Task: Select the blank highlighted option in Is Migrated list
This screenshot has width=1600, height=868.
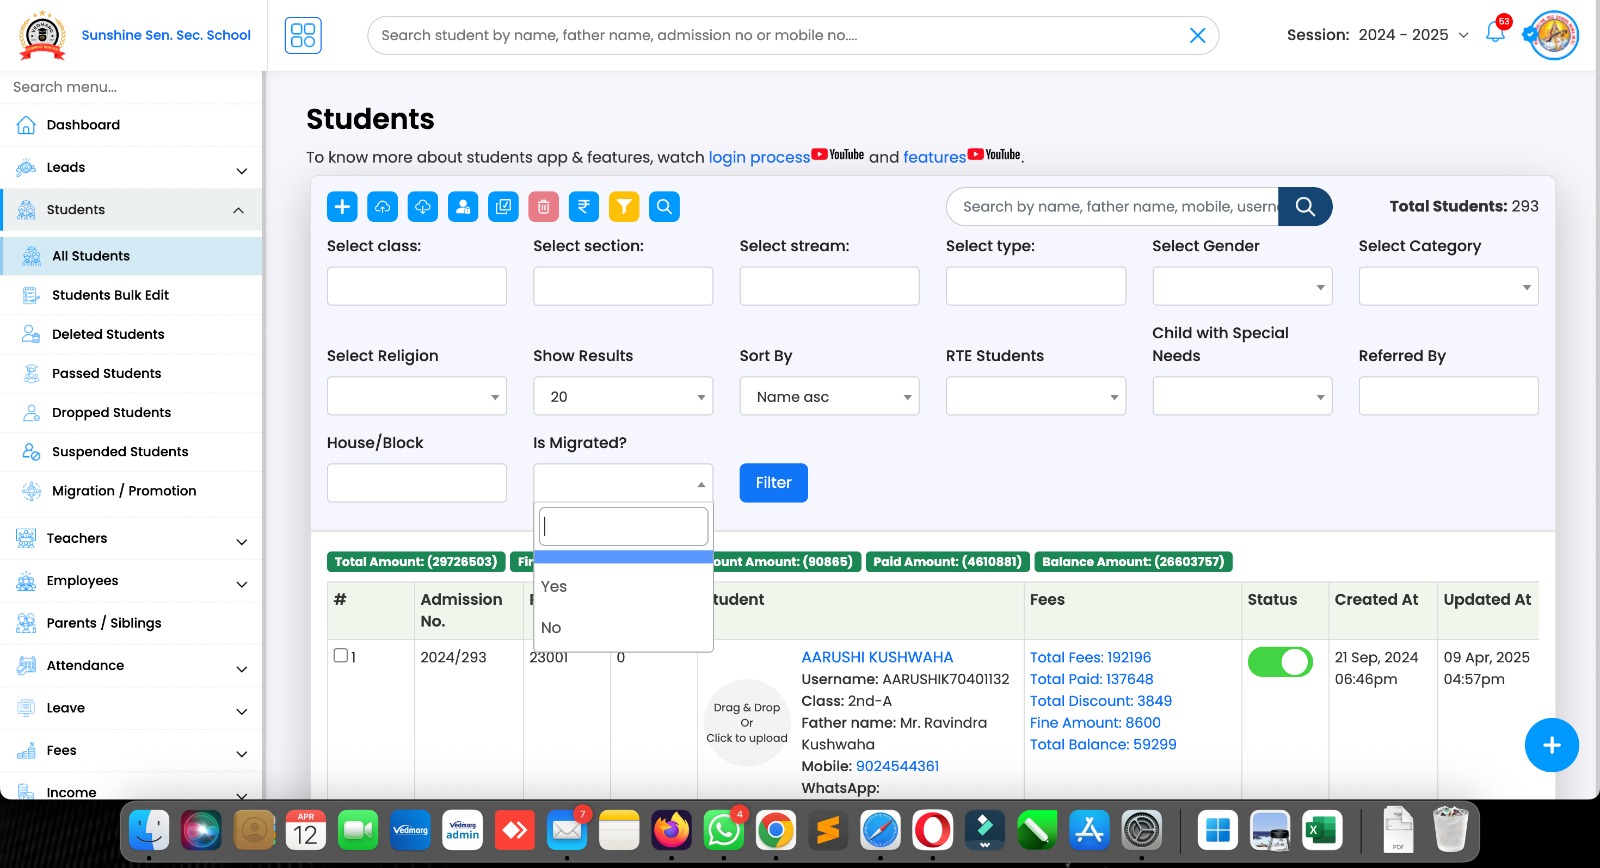Action: [x=623, y=557]
